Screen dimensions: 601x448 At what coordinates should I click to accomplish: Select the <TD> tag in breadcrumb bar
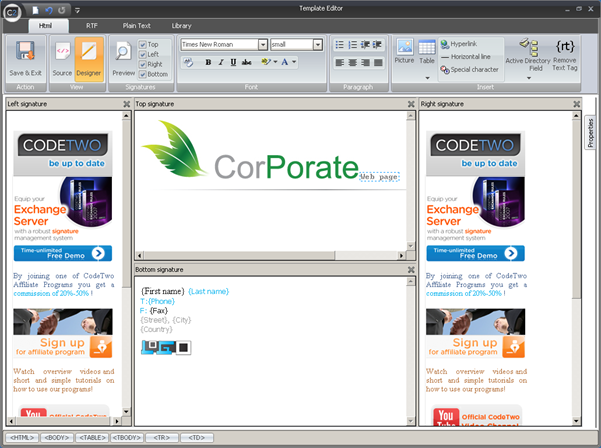(x=197, y=438)
